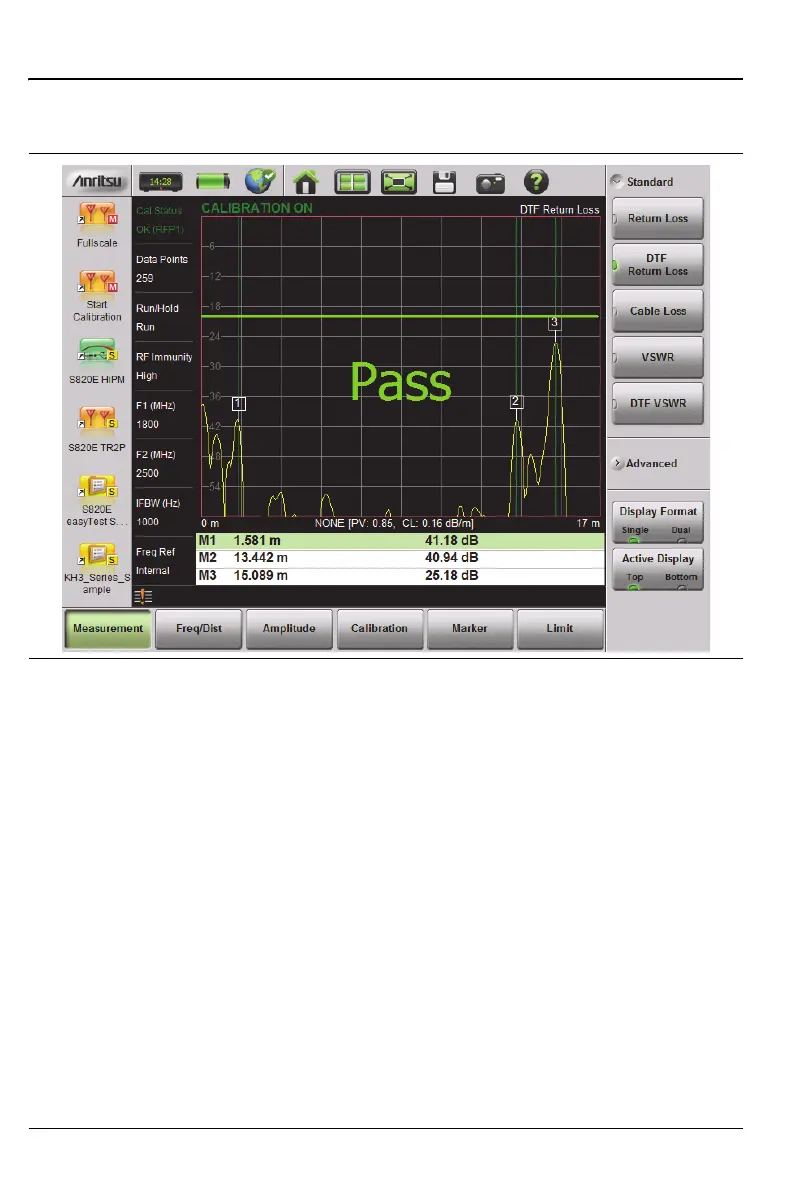Go to the Home screen icon
792x1192 pixels.
pyautogui.click(x=306, y=182)
